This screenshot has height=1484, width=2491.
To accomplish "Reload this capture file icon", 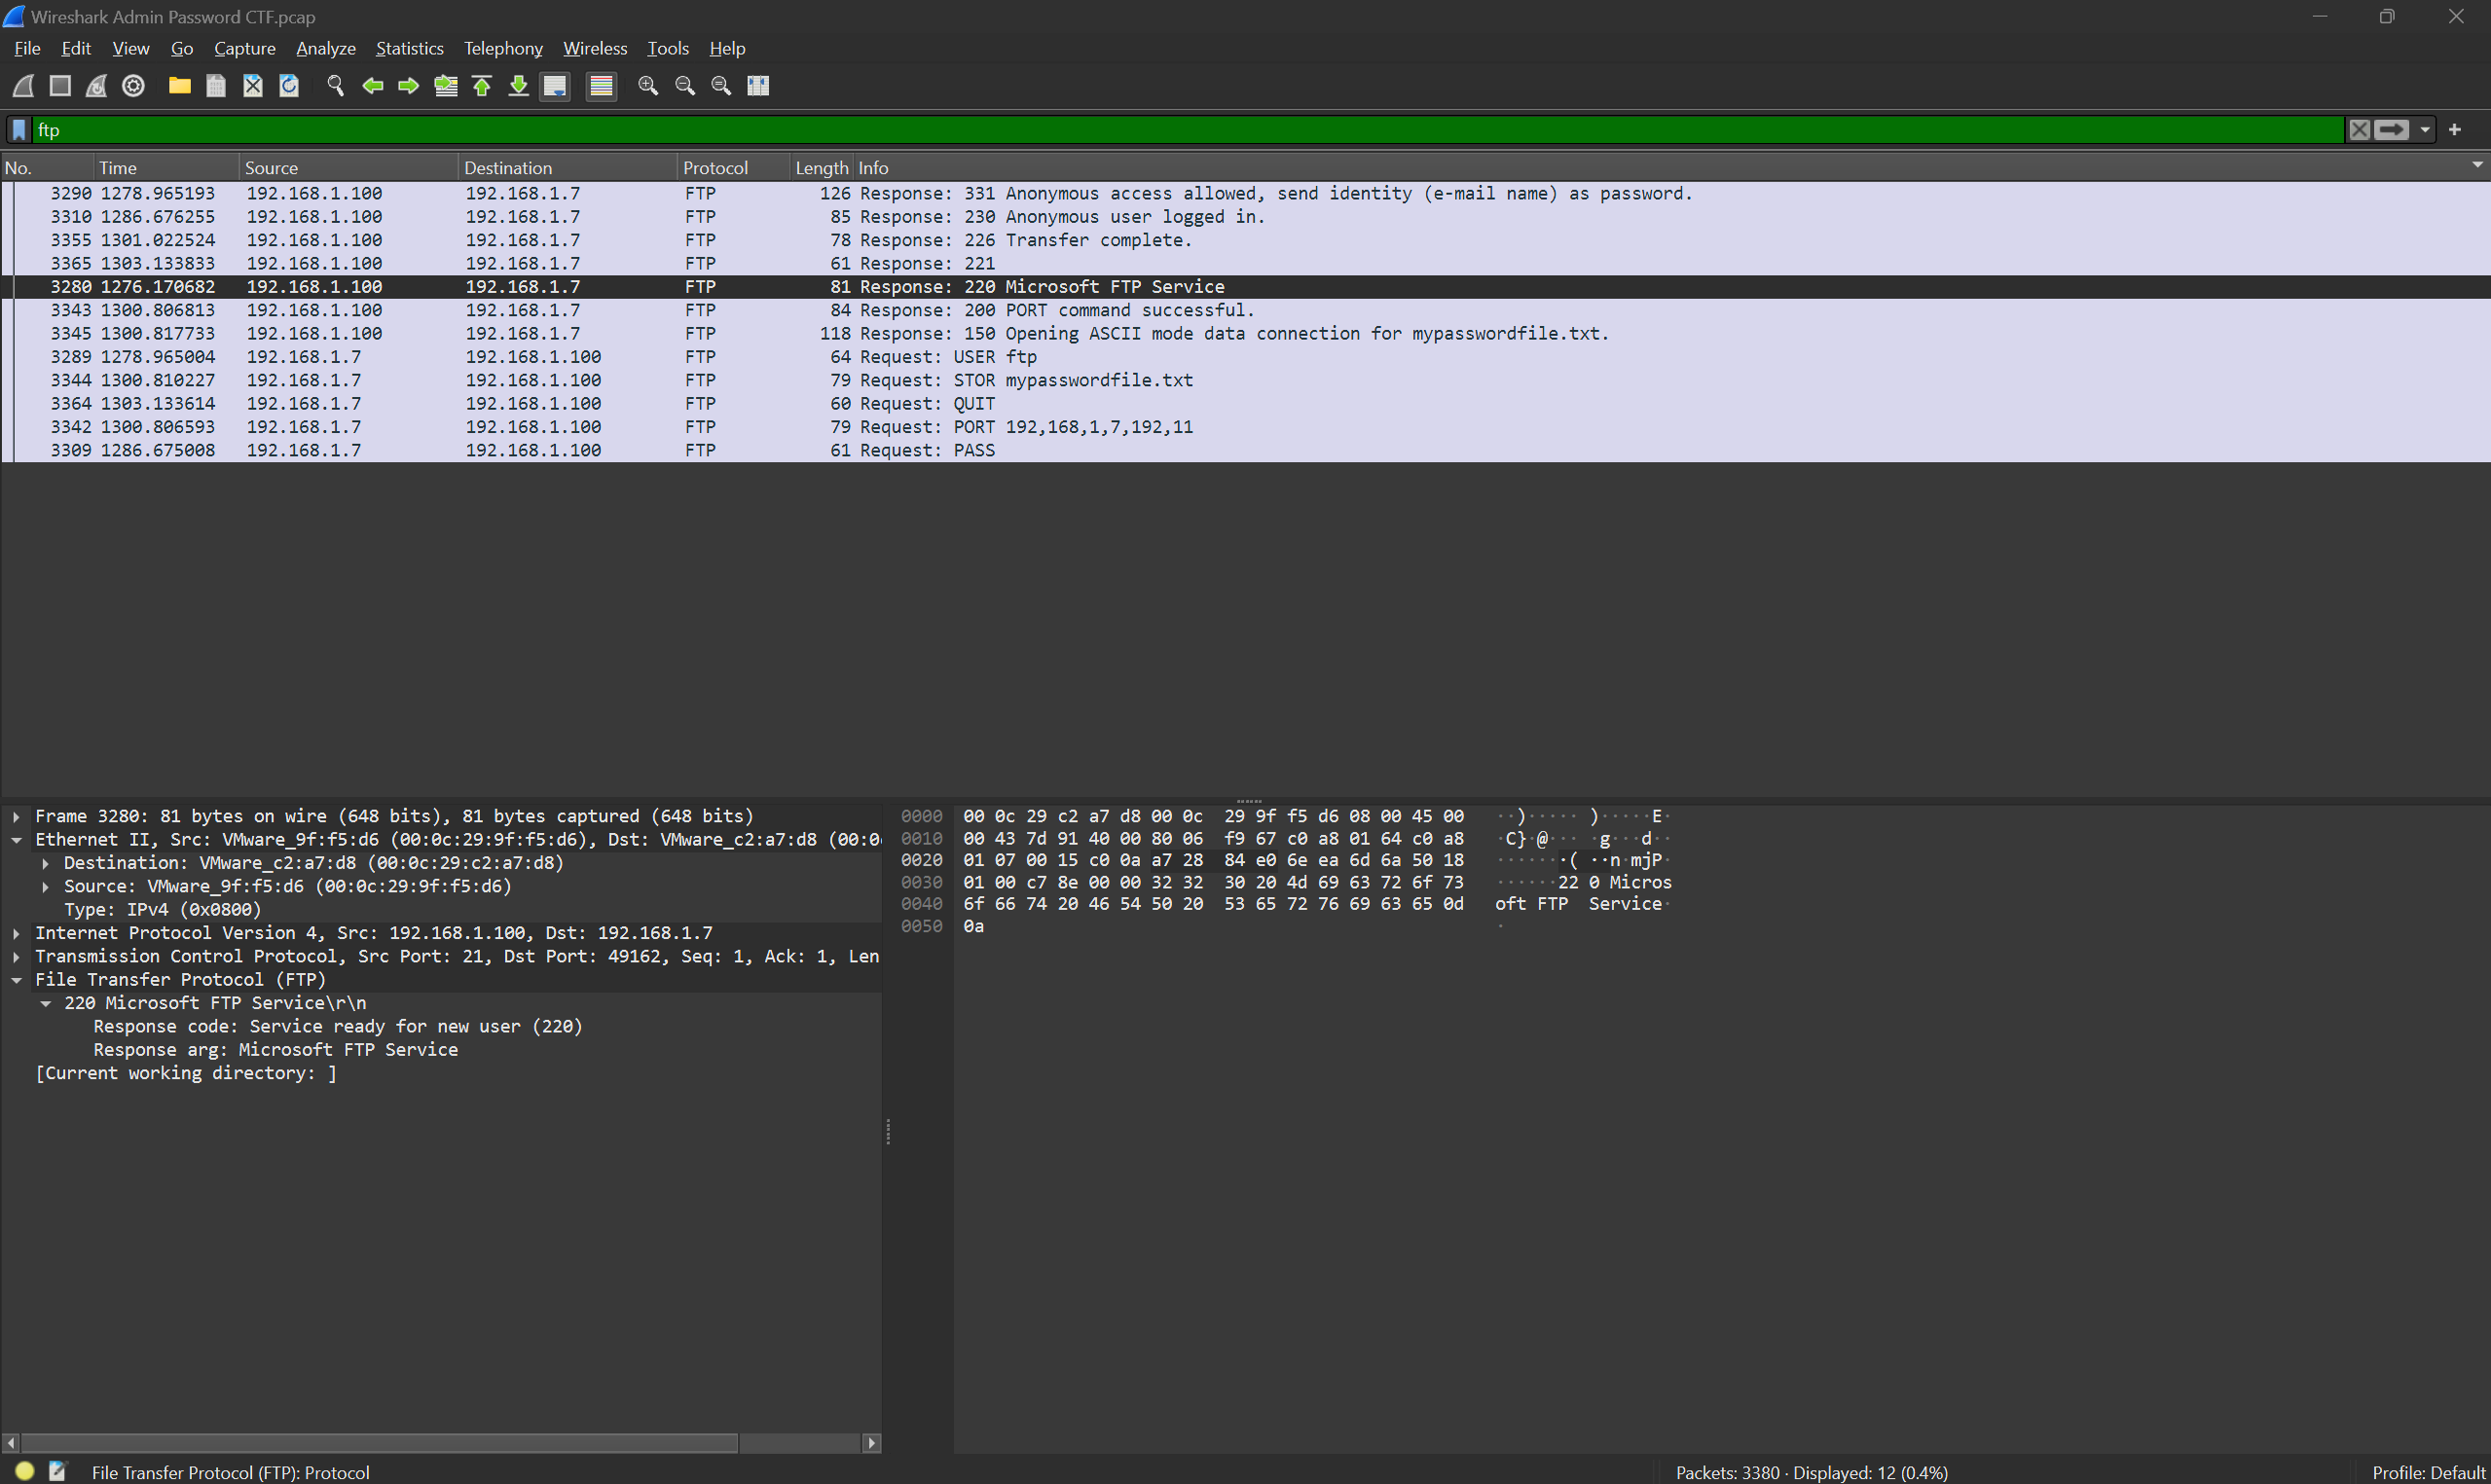I will pos(289,86).
